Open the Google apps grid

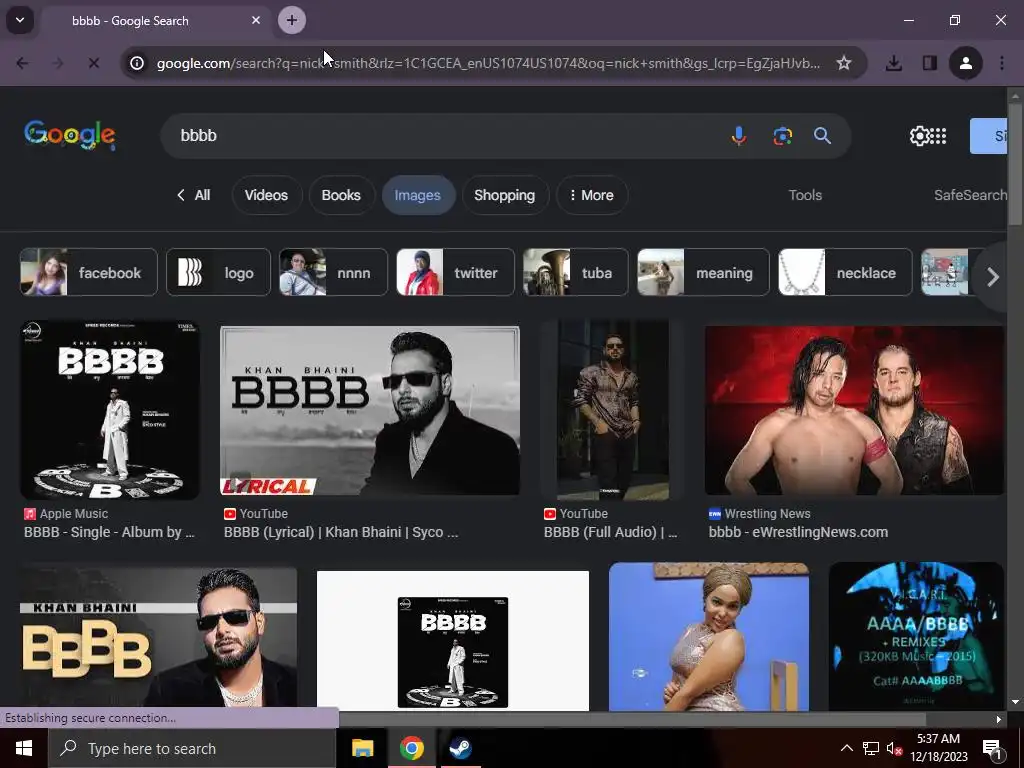coord(938,136)
